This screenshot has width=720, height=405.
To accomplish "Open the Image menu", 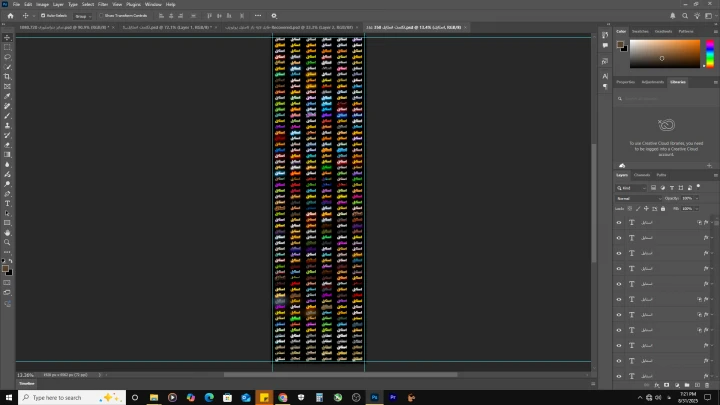I will [x=42, y=4].
